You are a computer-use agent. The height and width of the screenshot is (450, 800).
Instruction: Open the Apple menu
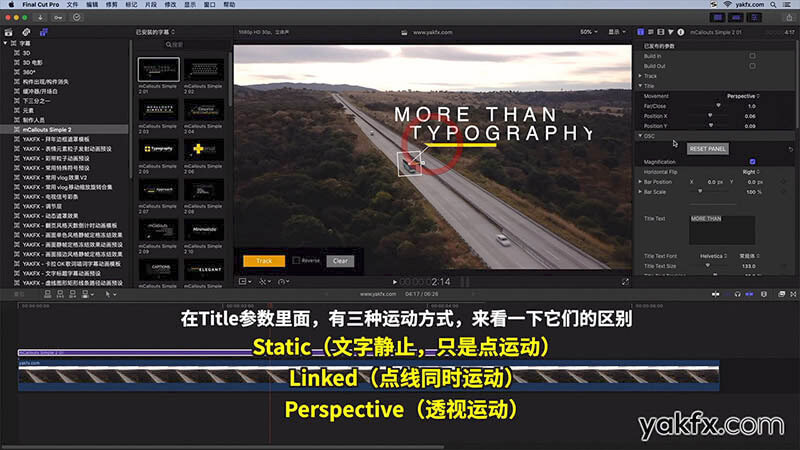coord(11,5)
